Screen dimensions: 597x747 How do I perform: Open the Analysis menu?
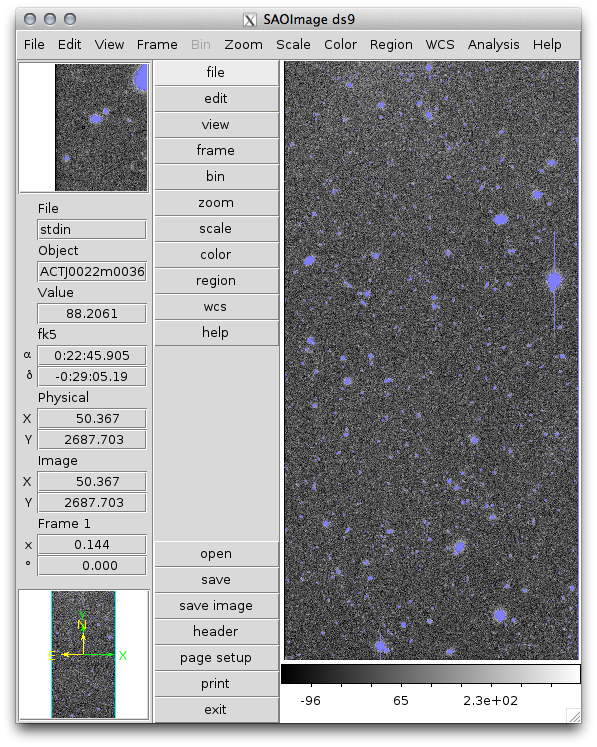click(493, 45)
